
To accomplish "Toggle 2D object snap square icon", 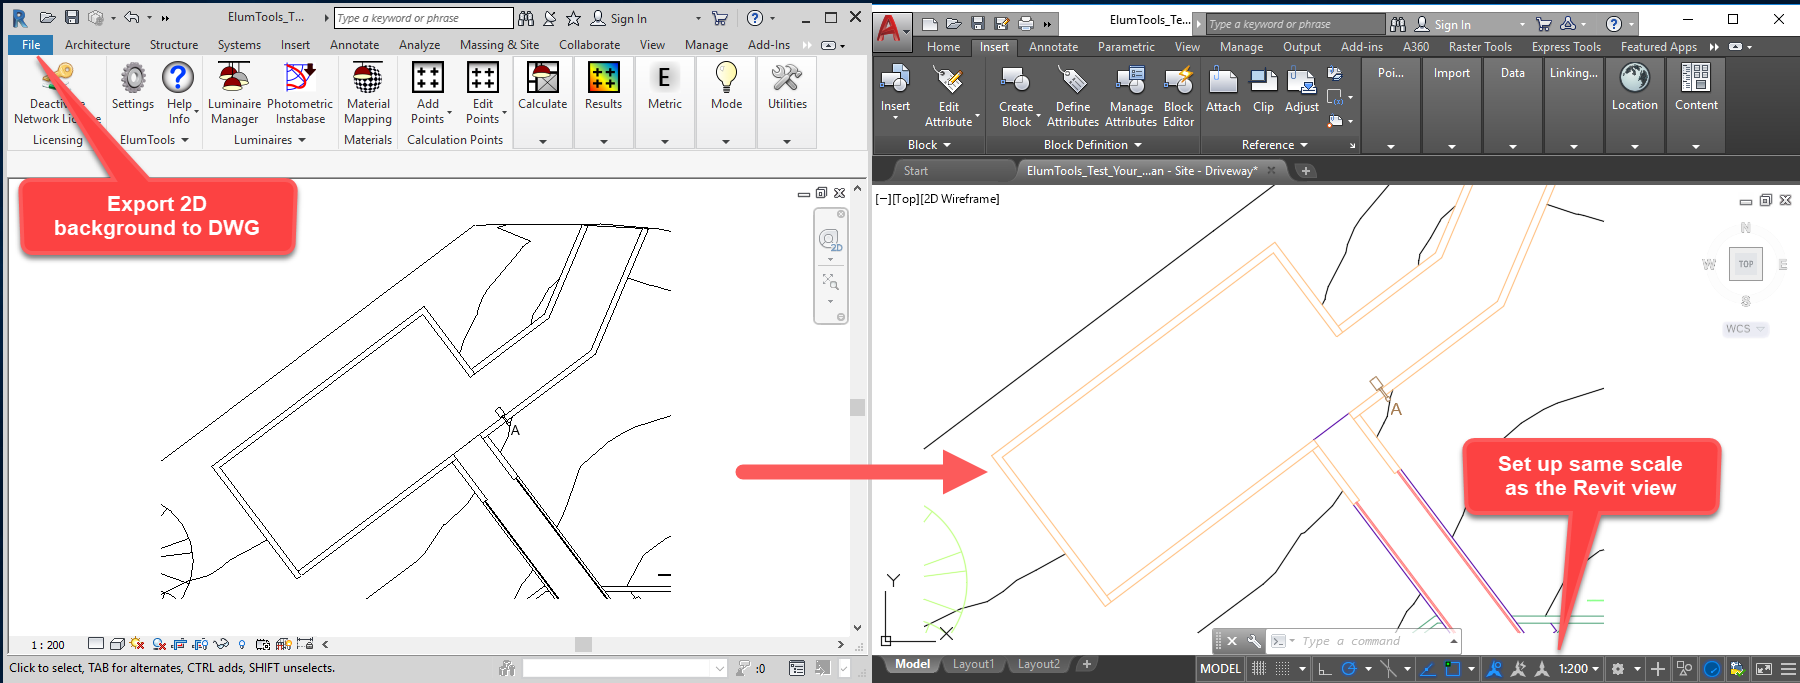I will click(x=1452, y=669).
